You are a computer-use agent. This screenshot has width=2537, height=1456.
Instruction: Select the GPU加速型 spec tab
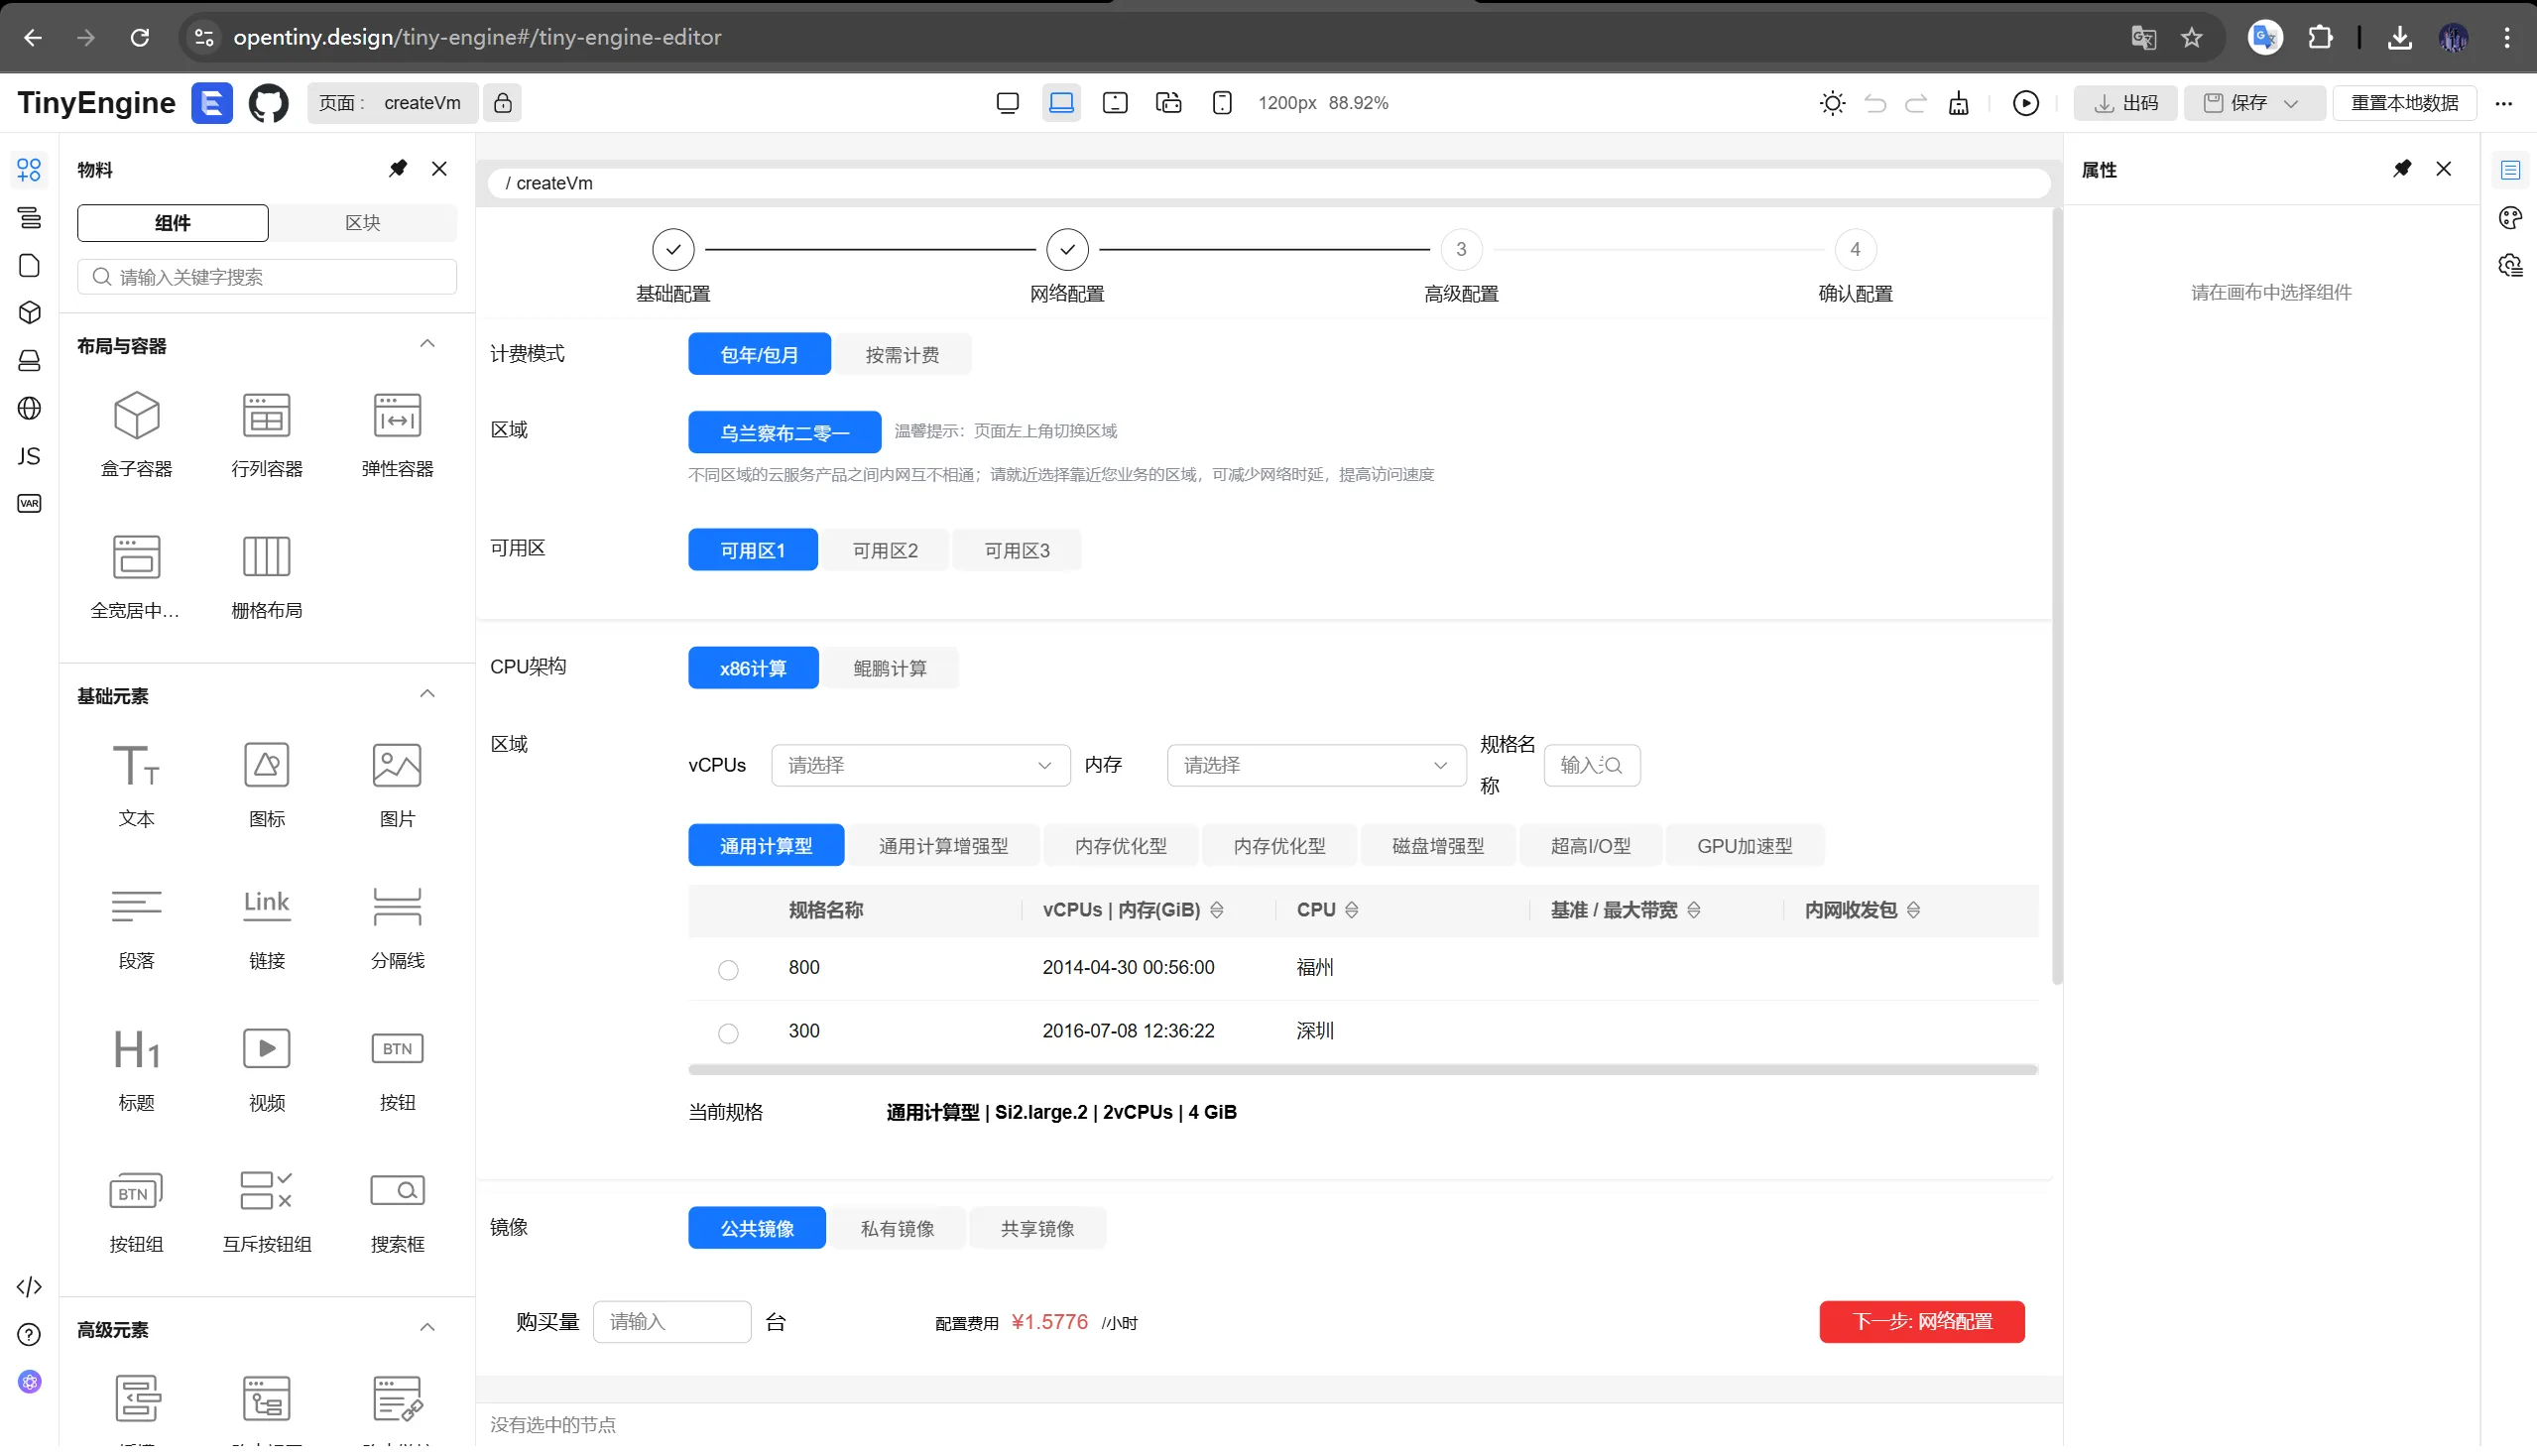(x=1743, y=846)
